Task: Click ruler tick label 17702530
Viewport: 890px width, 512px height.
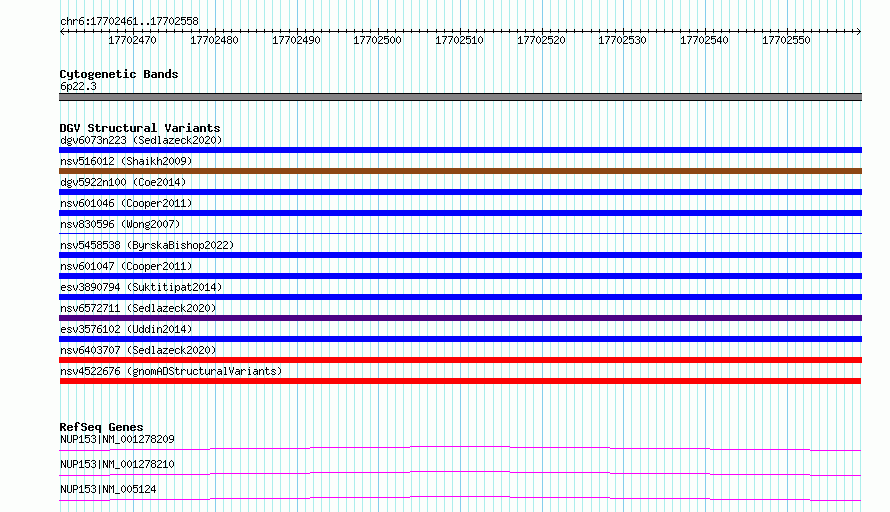Action: click(x=622, y=40)
